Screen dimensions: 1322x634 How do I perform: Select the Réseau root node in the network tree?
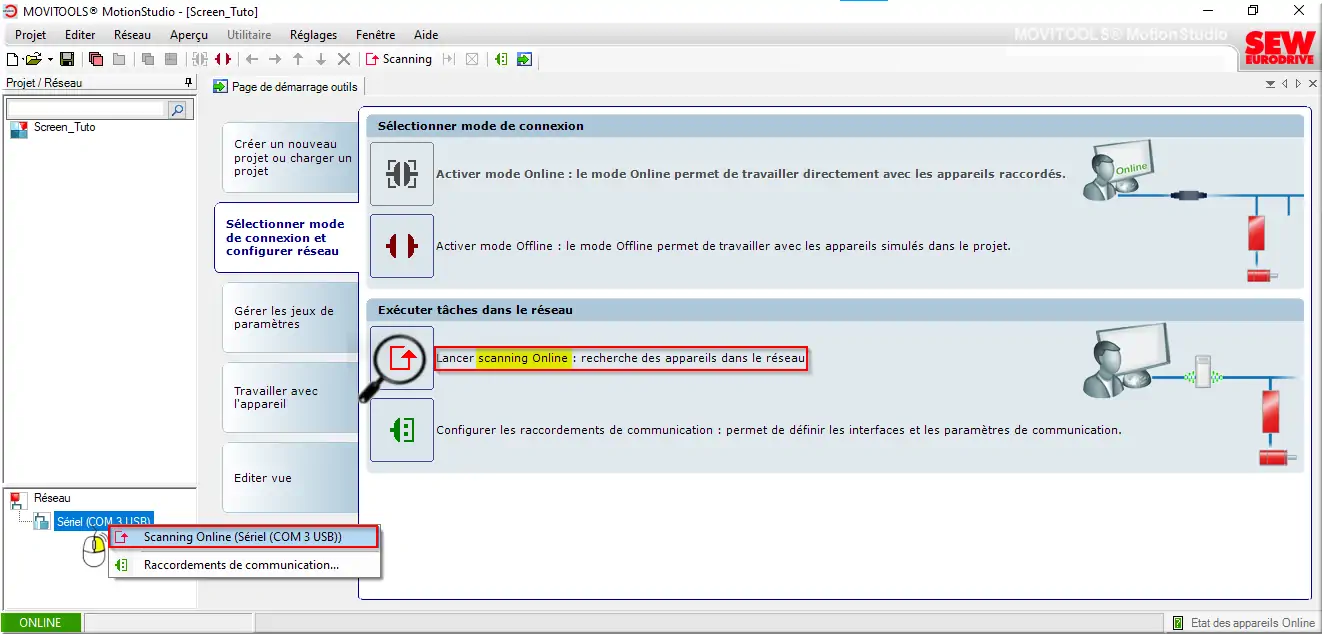click(x=52, y=498)
